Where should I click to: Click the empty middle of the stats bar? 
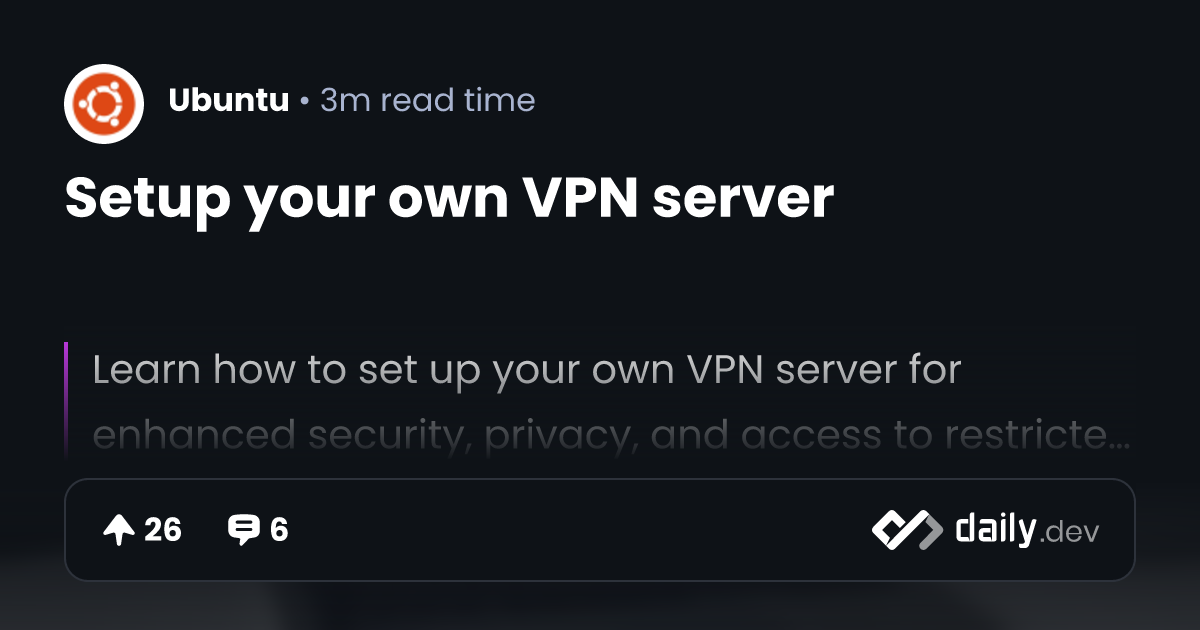pos(580,530)
